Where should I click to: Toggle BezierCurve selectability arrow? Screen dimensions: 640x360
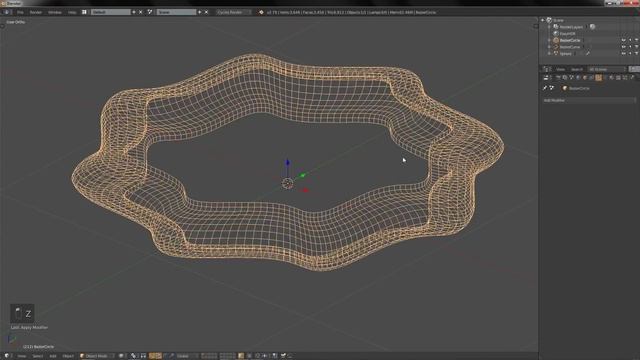[630, 47]
